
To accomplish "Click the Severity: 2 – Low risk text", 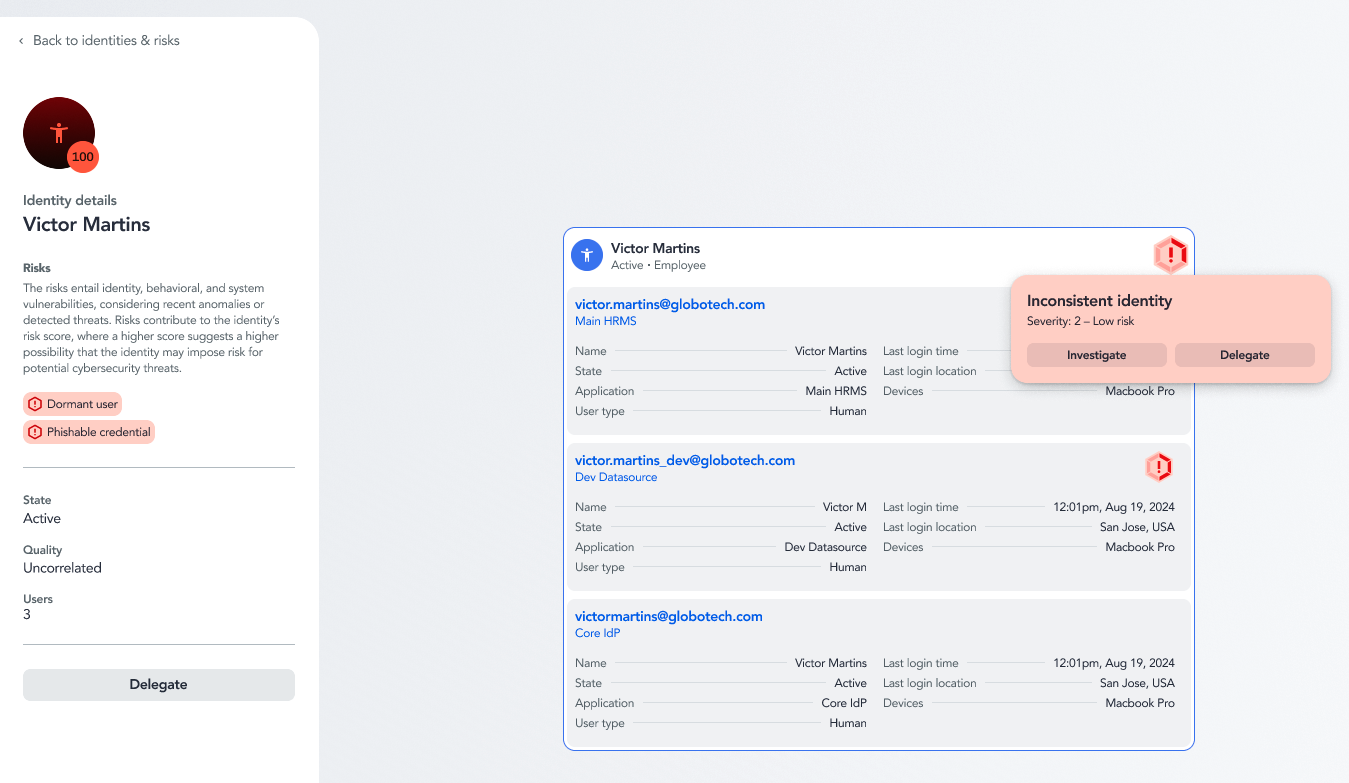I will pos(1080,322).
